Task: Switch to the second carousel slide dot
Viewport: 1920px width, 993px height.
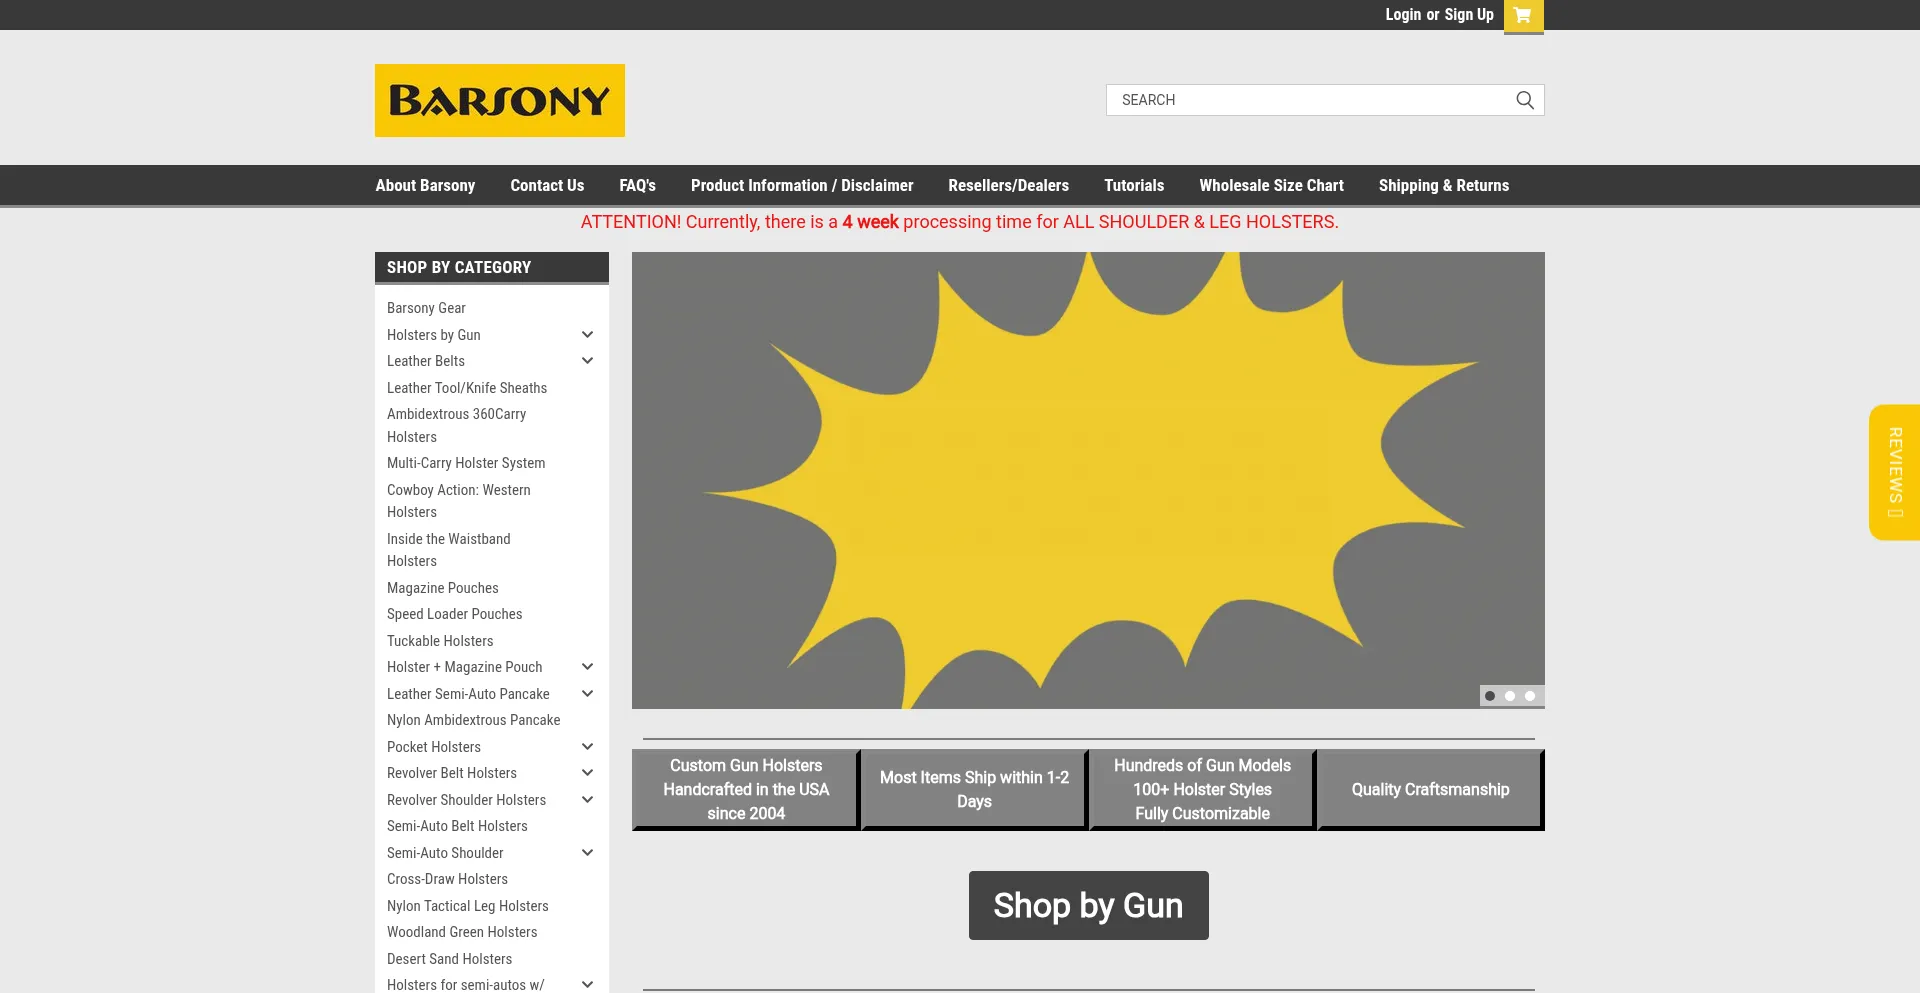Action: (1510, 696)
